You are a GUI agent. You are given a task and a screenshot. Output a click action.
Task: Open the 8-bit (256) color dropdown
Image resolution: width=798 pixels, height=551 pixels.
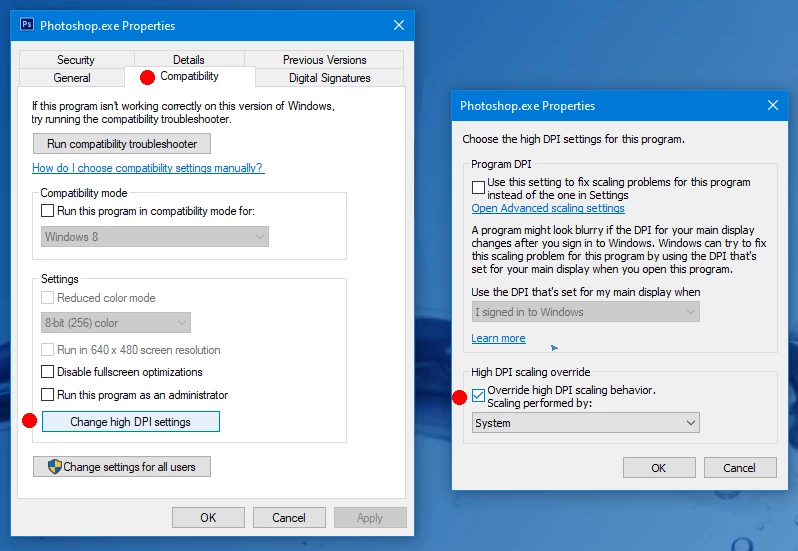tap(116, 323)
